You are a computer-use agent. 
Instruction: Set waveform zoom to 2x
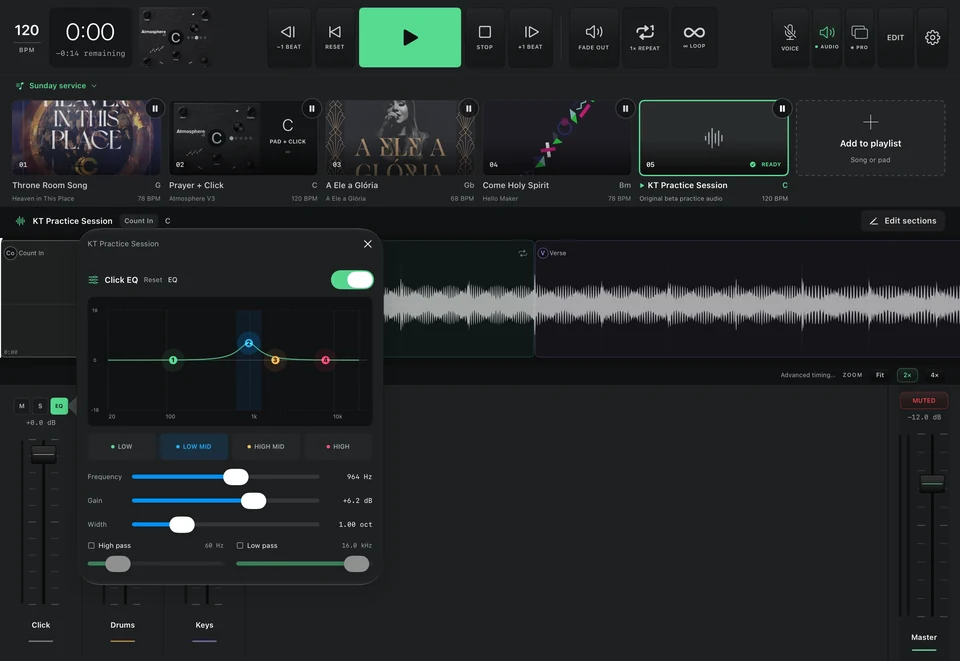click(907, 375)
